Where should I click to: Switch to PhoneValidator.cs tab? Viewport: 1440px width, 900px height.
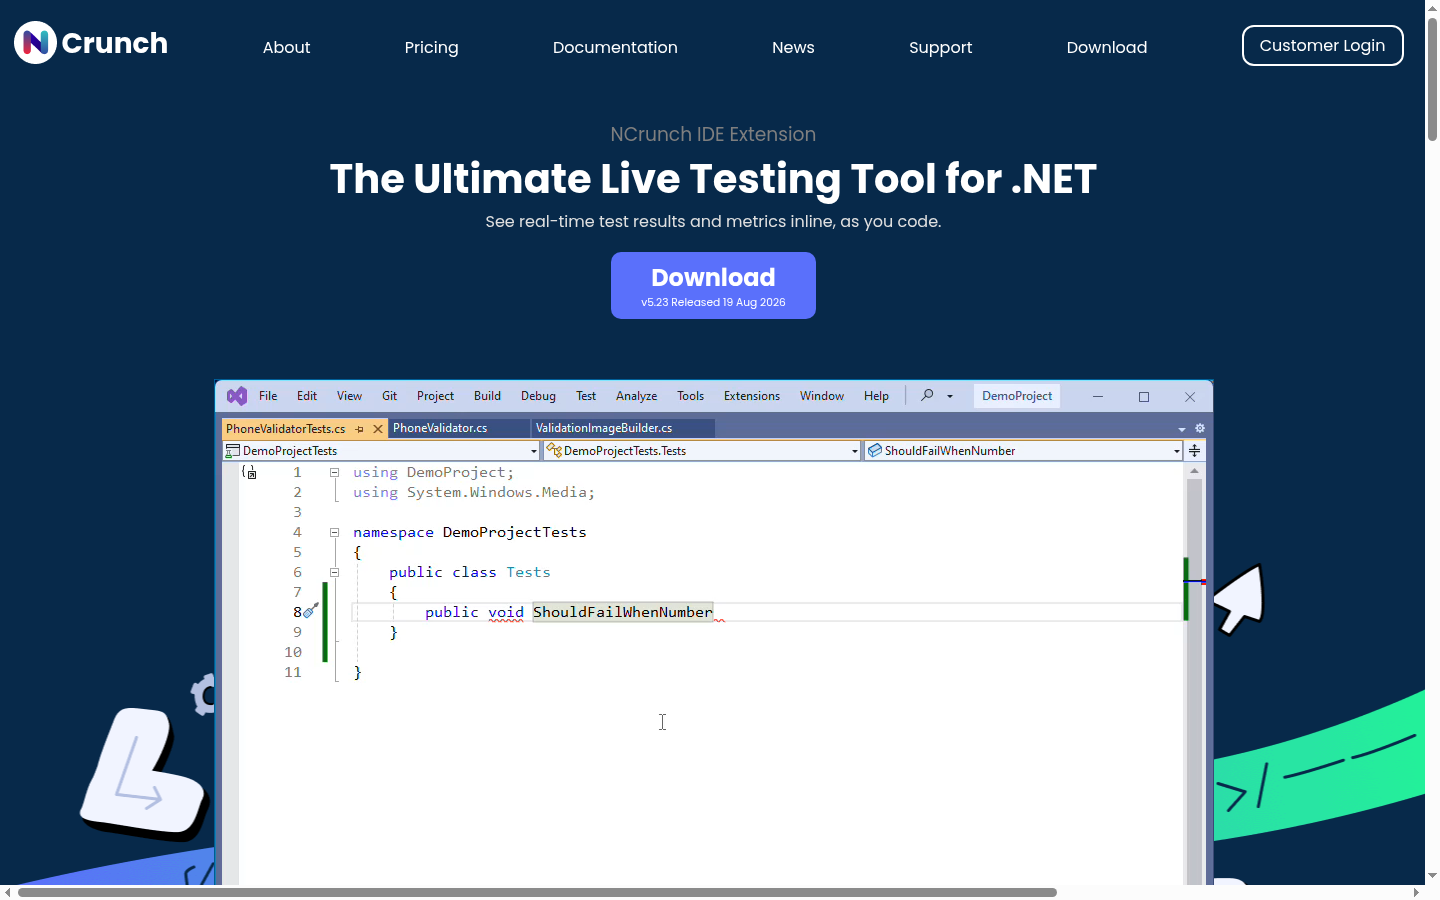coord(459,428)
